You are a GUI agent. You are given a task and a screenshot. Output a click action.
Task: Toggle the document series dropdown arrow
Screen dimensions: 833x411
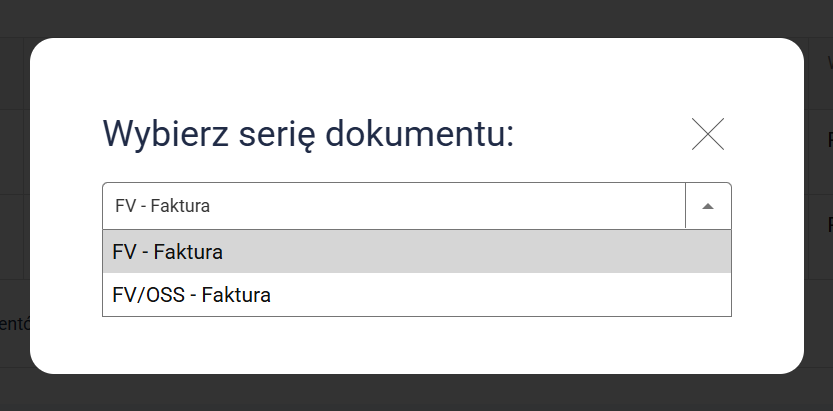tap(708, 206)
